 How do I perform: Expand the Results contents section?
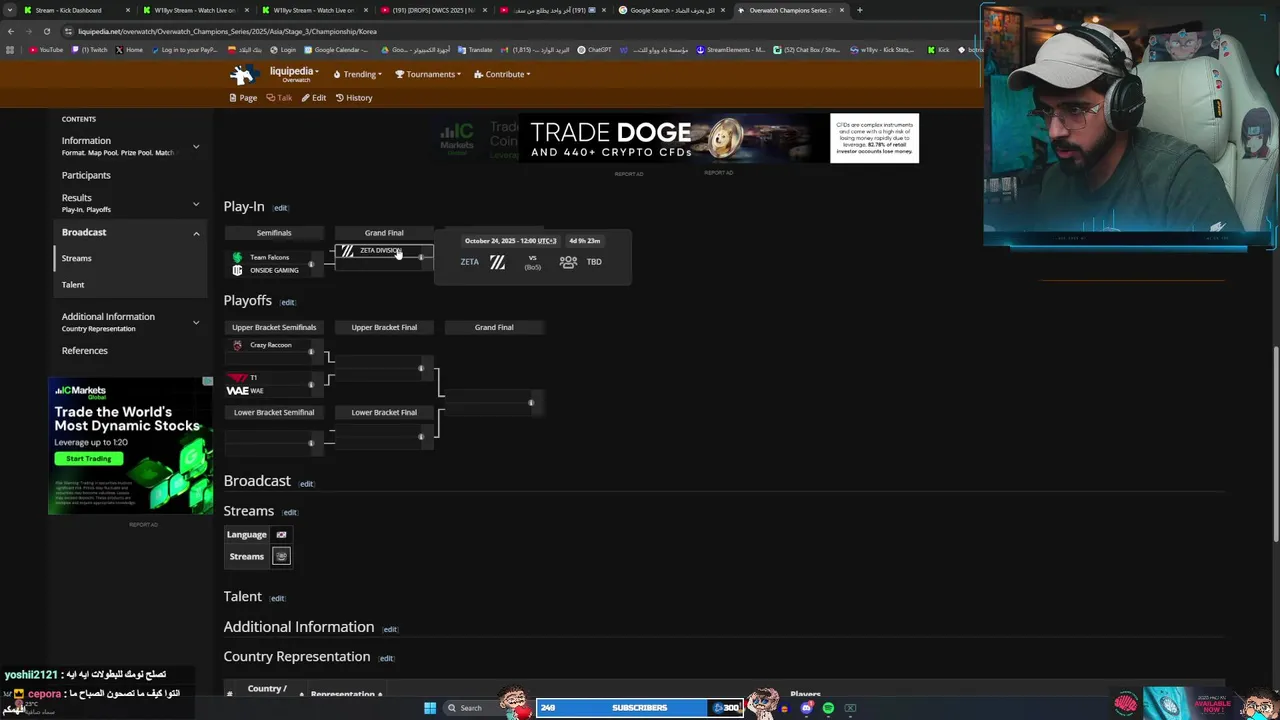point(196,203)
